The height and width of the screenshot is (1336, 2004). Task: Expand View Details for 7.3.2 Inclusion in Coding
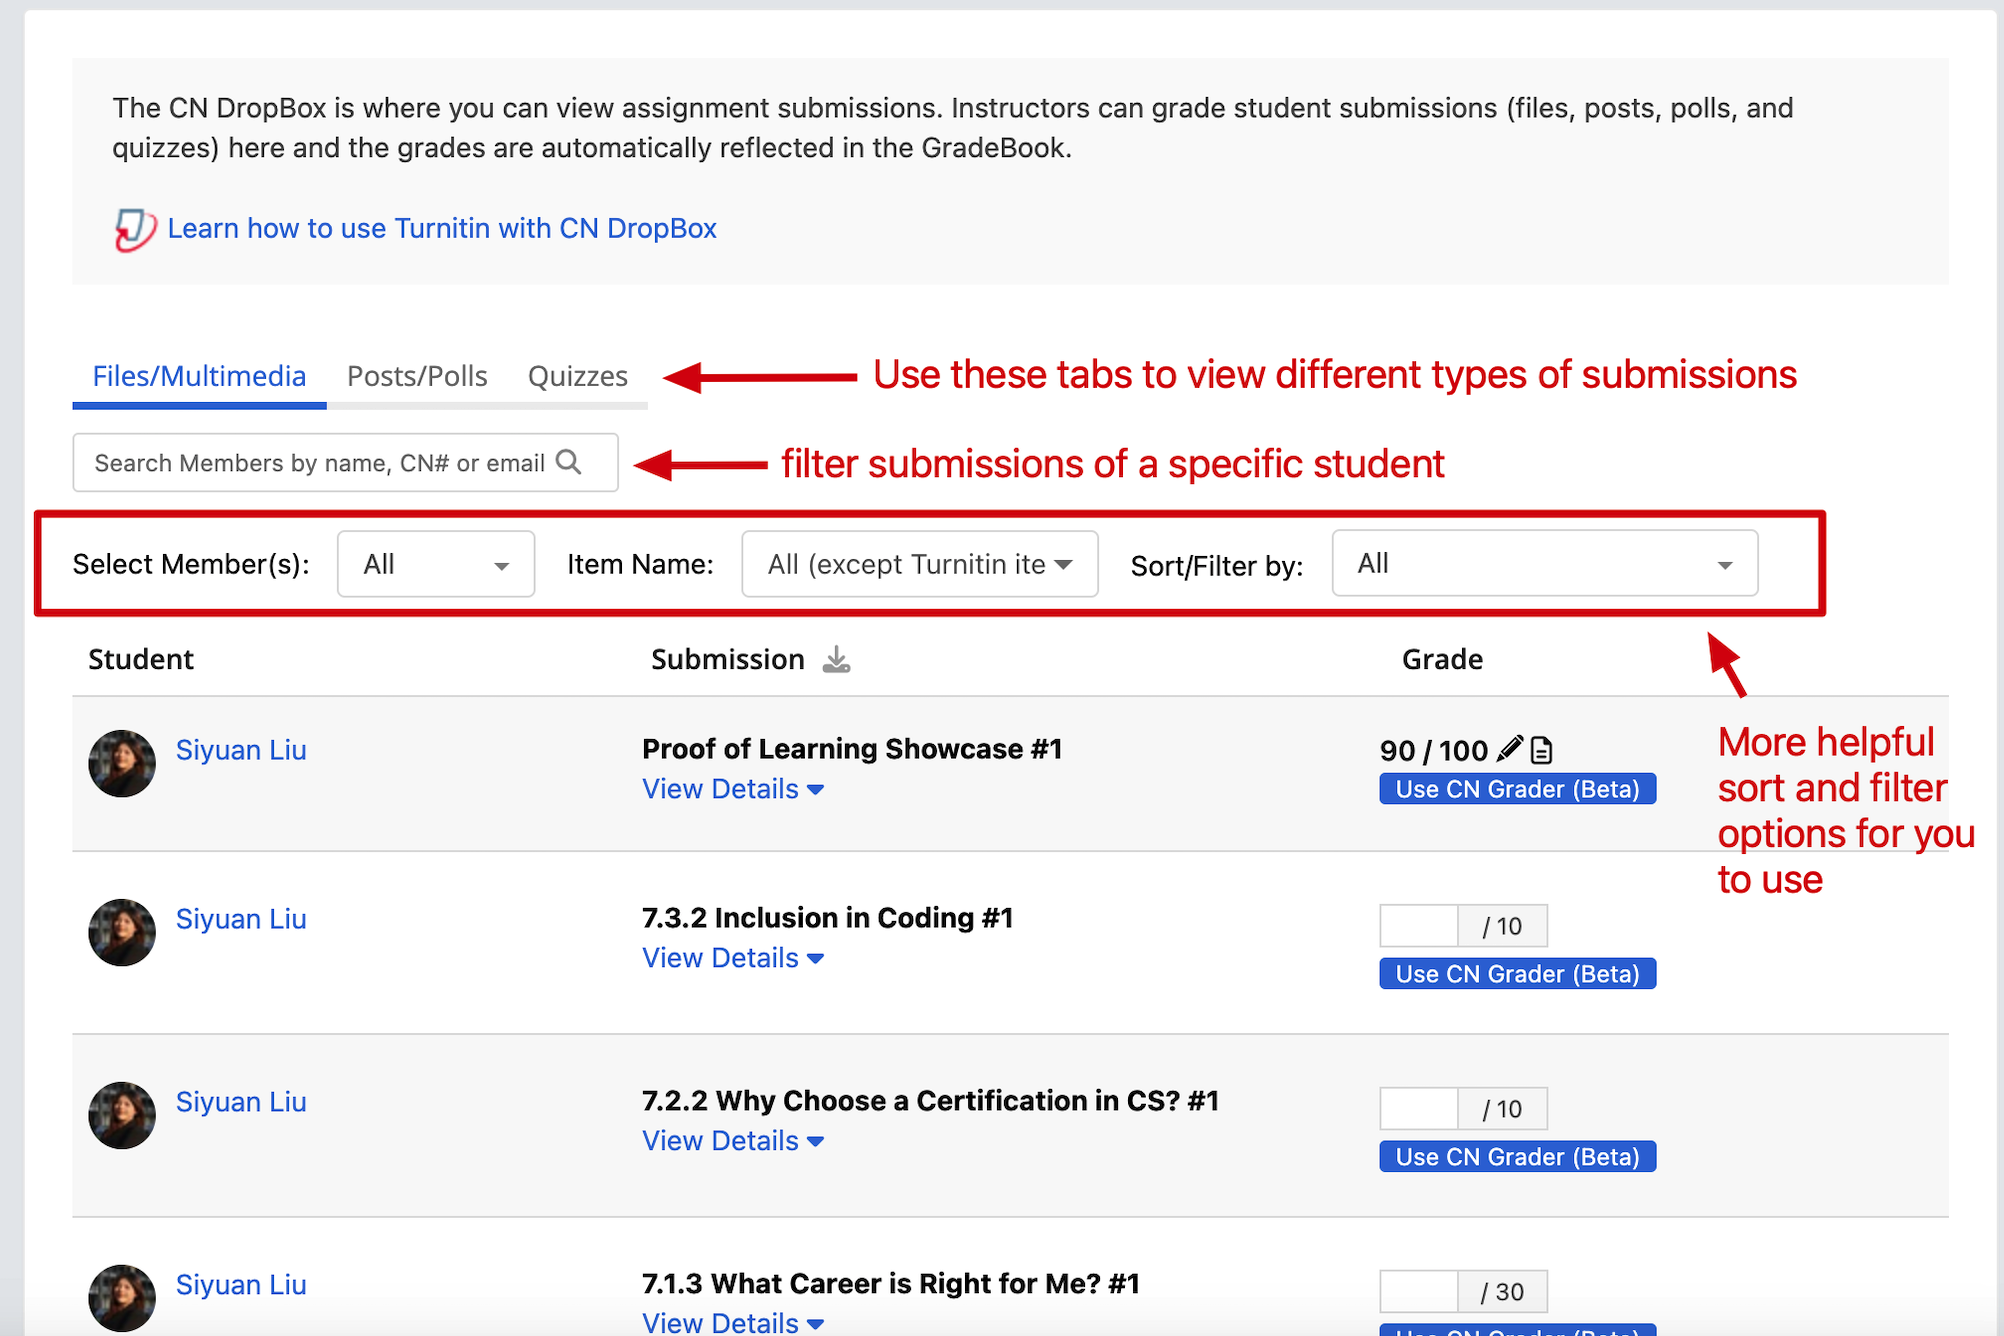(732, 958)
